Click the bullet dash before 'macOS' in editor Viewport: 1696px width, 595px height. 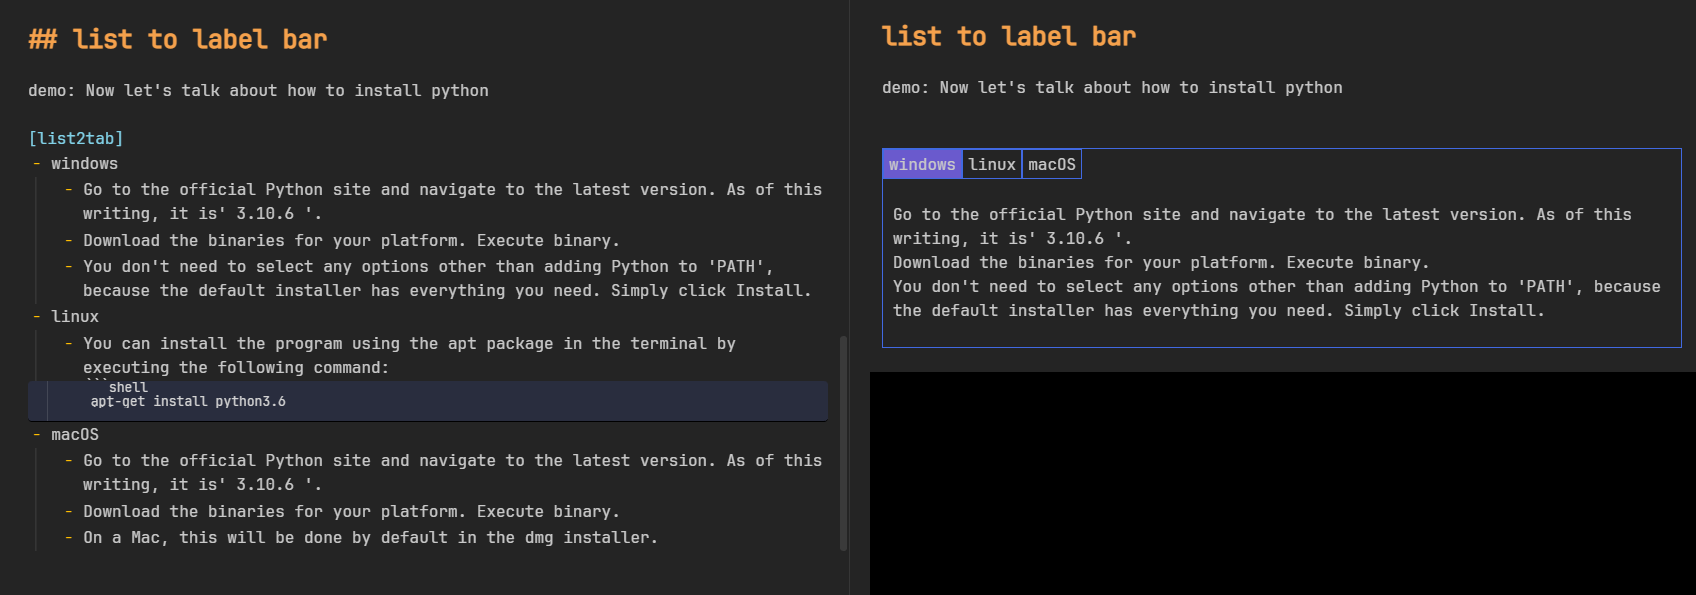[x=37, y=435]
